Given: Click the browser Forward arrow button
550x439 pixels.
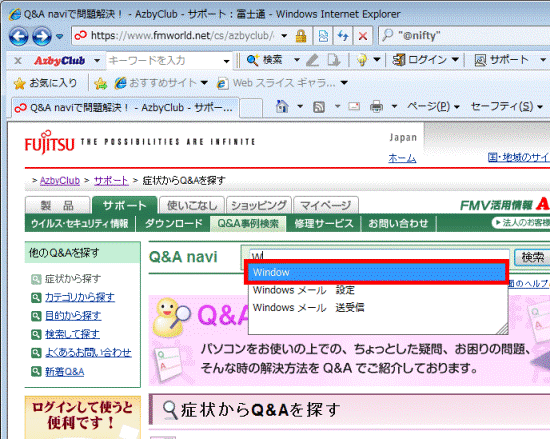Looking at the screenshot, I should tap(42, 36).
